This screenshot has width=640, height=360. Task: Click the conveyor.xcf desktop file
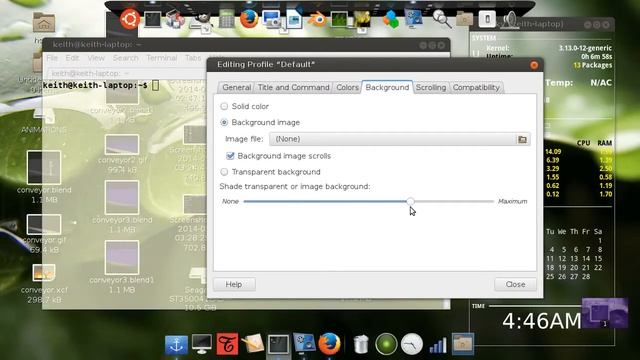44,273
